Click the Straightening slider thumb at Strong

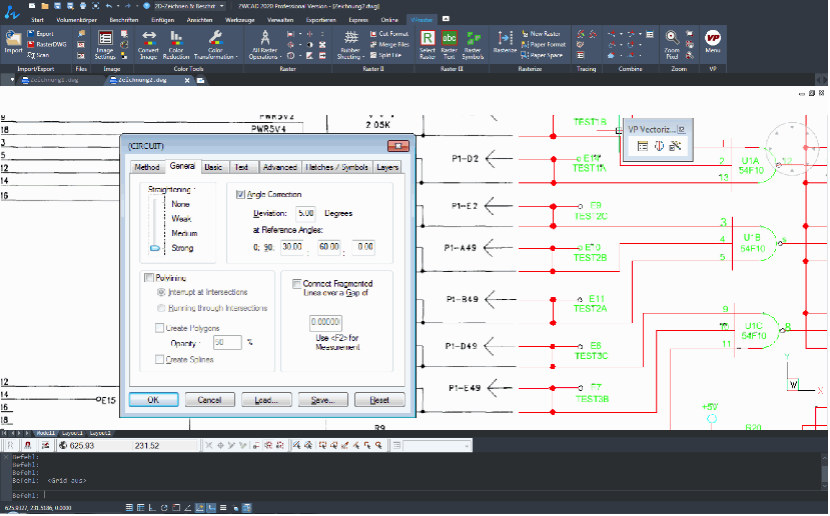pos(155,248)
